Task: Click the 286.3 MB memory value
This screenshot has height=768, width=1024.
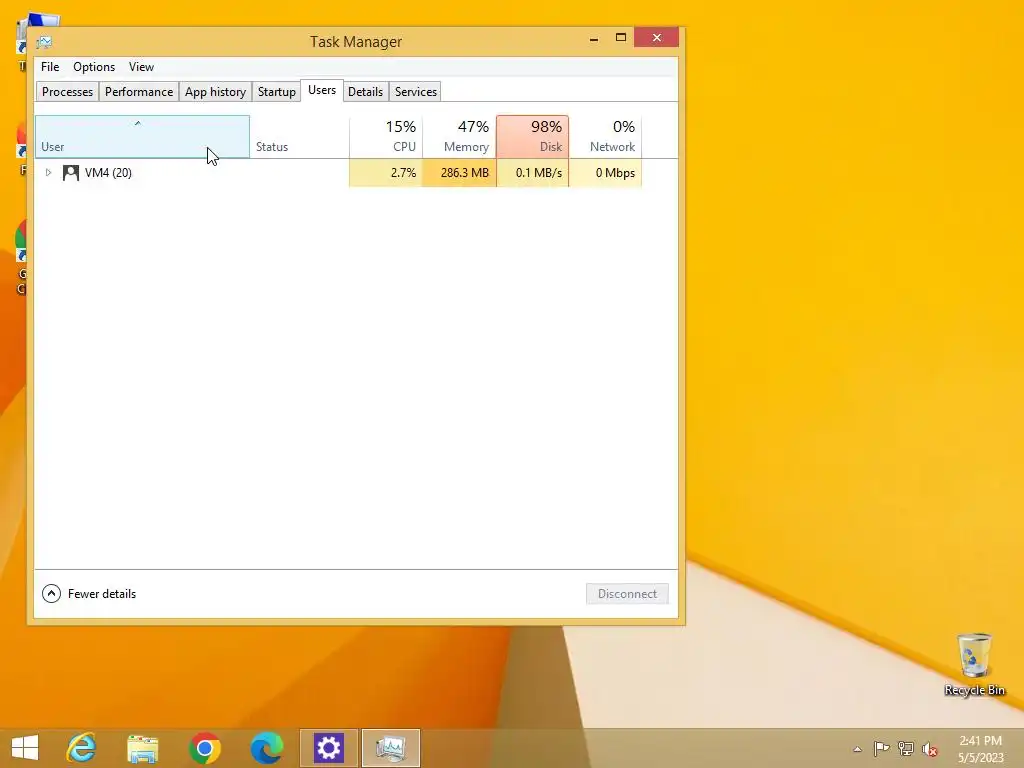Action: click(464, 172)
